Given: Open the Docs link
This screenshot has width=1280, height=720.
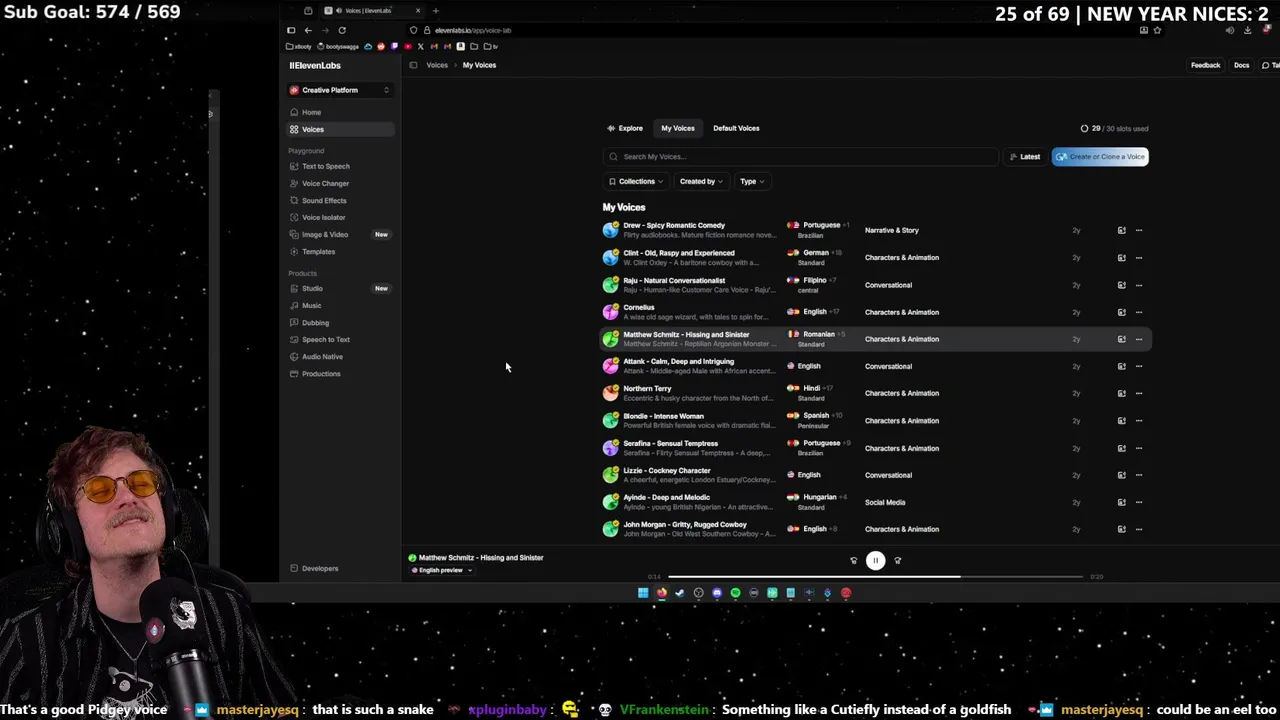Looking at the screenshot, I should click(x=1241, y=65).
